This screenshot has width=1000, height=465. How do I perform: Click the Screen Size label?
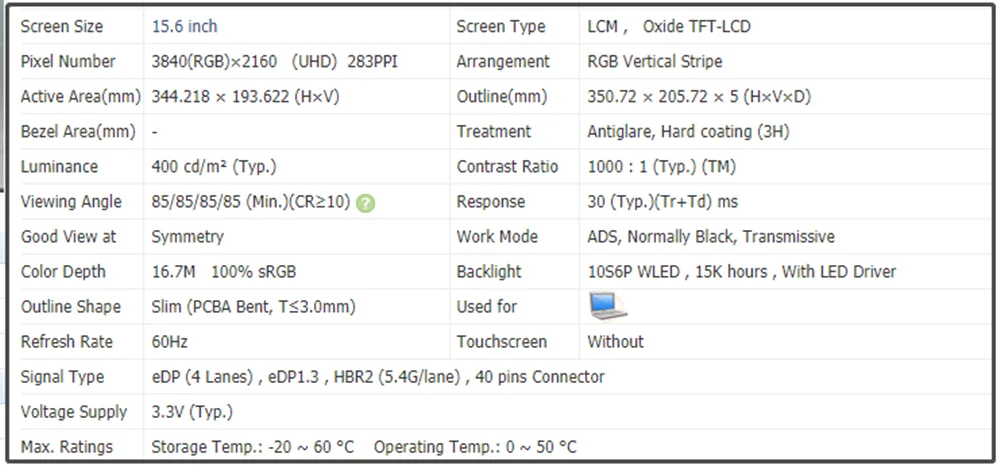coord(61,26)
